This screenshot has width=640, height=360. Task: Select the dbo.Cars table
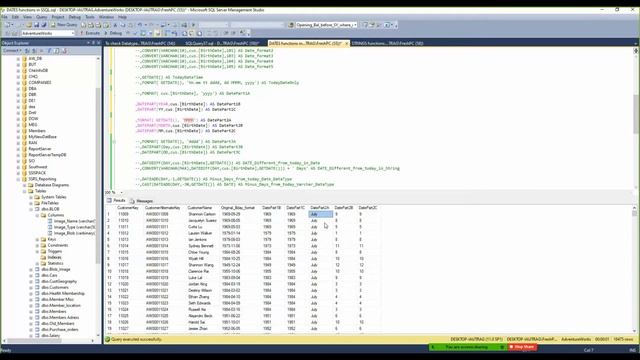49,276
